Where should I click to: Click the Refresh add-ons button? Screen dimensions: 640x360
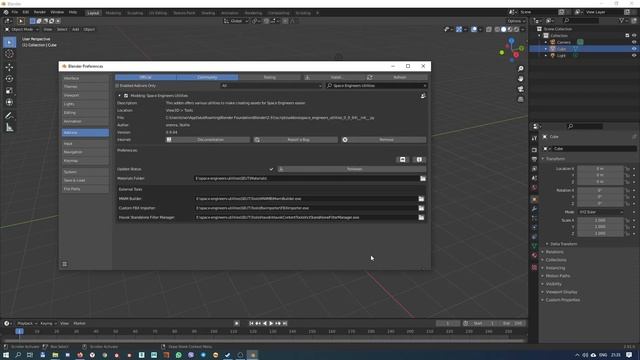pyautogui.click(x=396, y=77)
